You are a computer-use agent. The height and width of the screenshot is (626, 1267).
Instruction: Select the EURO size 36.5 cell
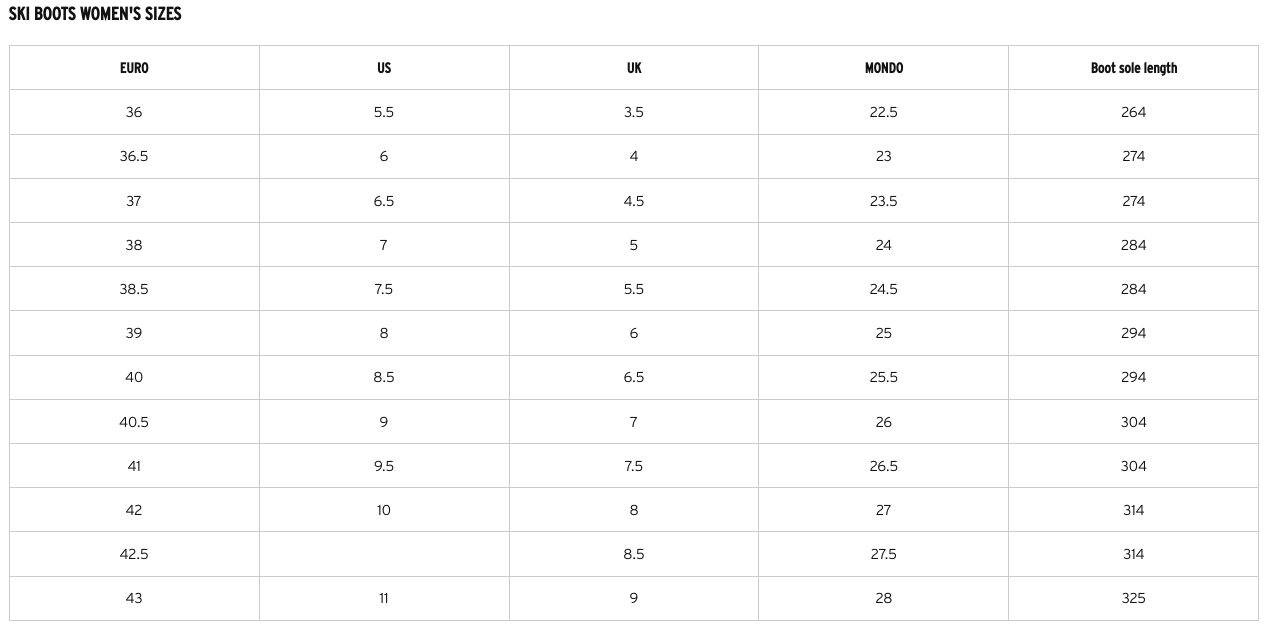[x=134, y=156]
